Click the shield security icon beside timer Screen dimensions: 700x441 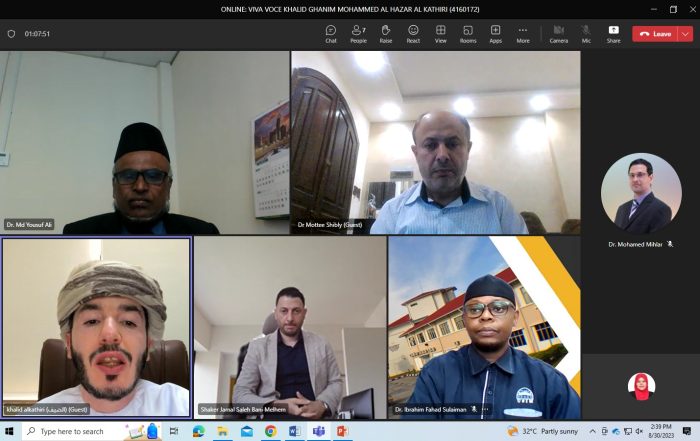[x=12, y=33]
